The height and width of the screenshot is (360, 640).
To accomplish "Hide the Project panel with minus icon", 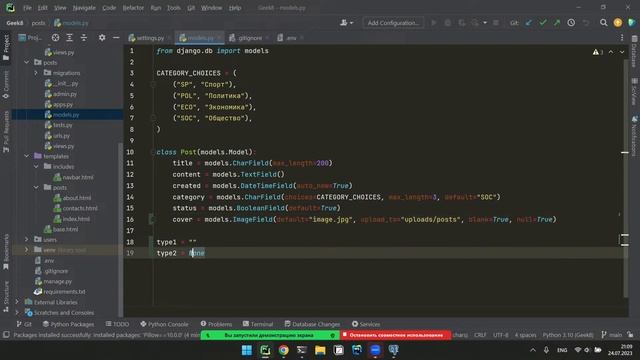I will pyautogui.click(x=116, y=38).
